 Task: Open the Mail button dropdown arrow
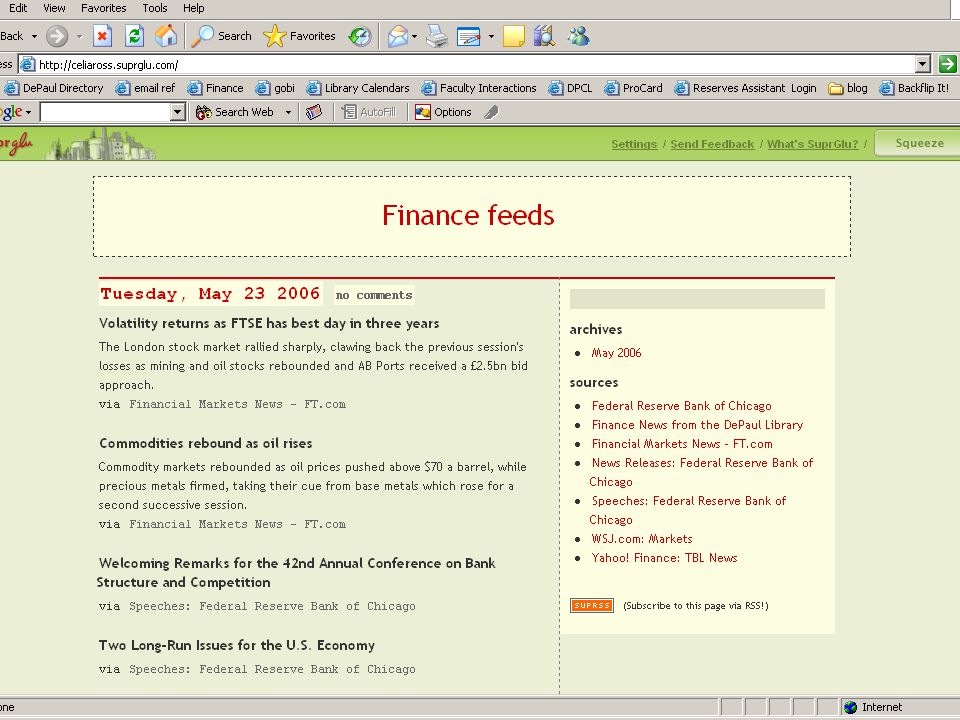(x=414, y=36)
